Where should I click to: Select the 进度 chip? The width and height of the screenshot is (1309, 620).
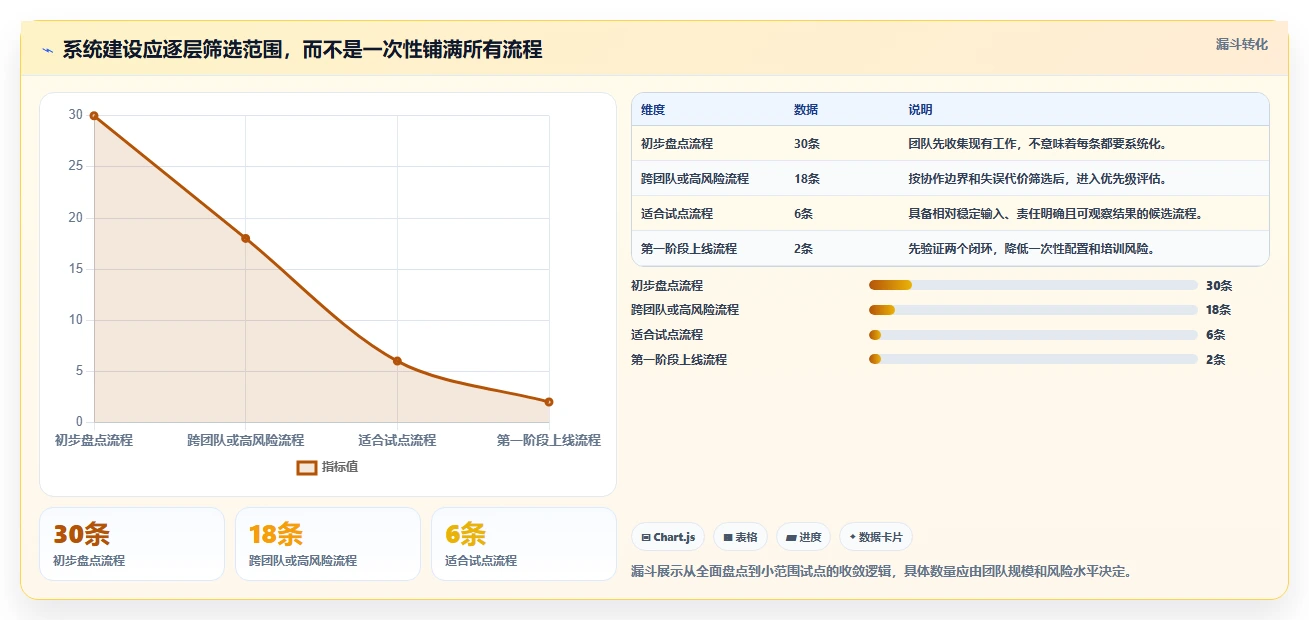pos(803,537)
